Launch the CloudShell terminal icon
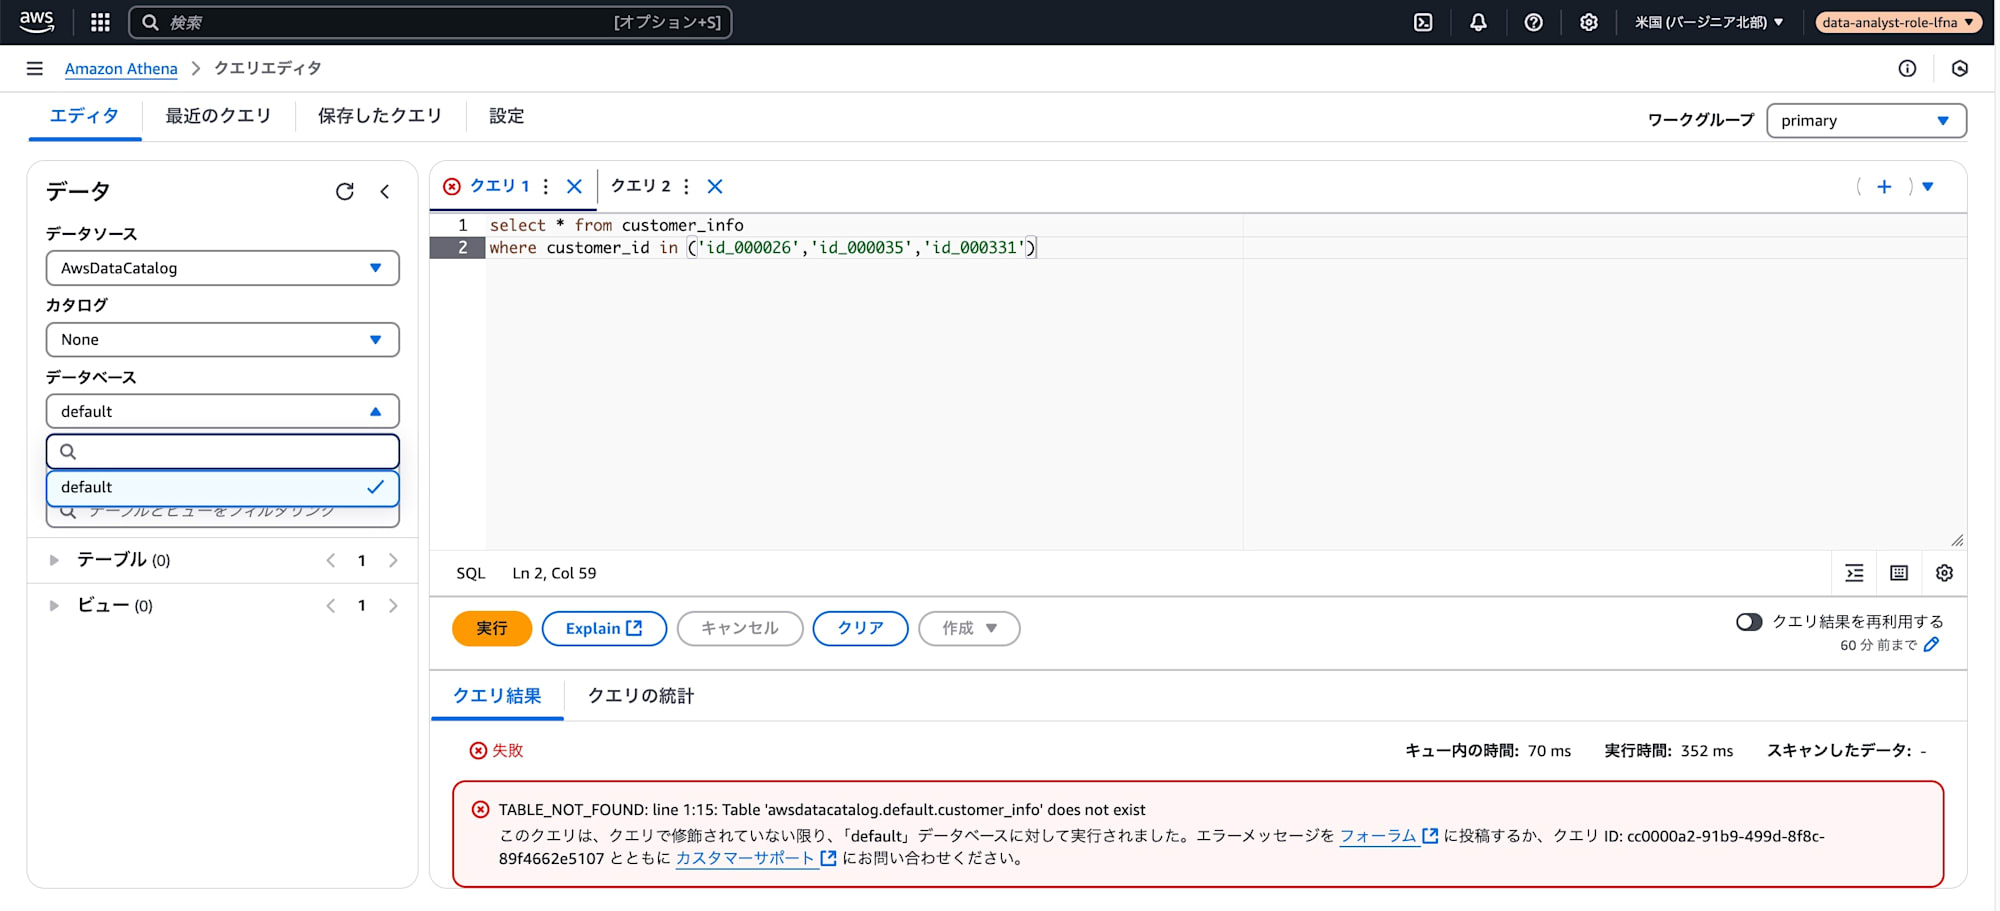This screenshot has height=911, width=2000. [x=1423, y=22]
